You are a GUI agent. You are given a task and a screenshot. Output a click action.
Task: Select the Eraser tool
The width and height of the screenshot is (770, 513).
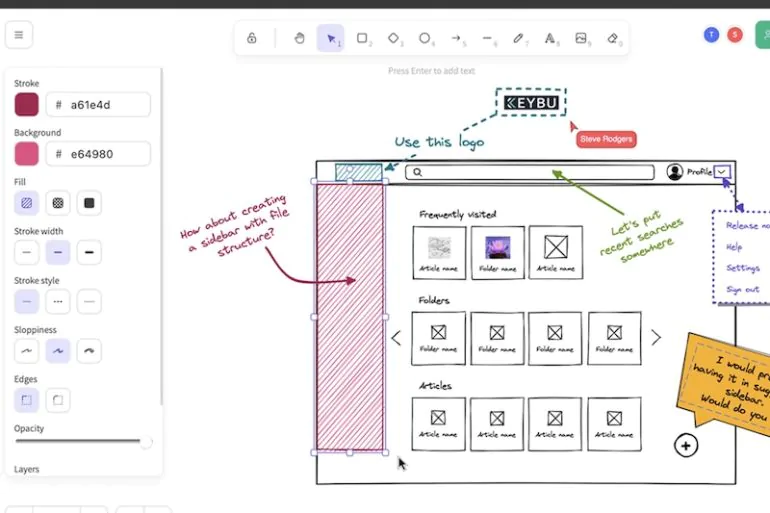point(612,38)
